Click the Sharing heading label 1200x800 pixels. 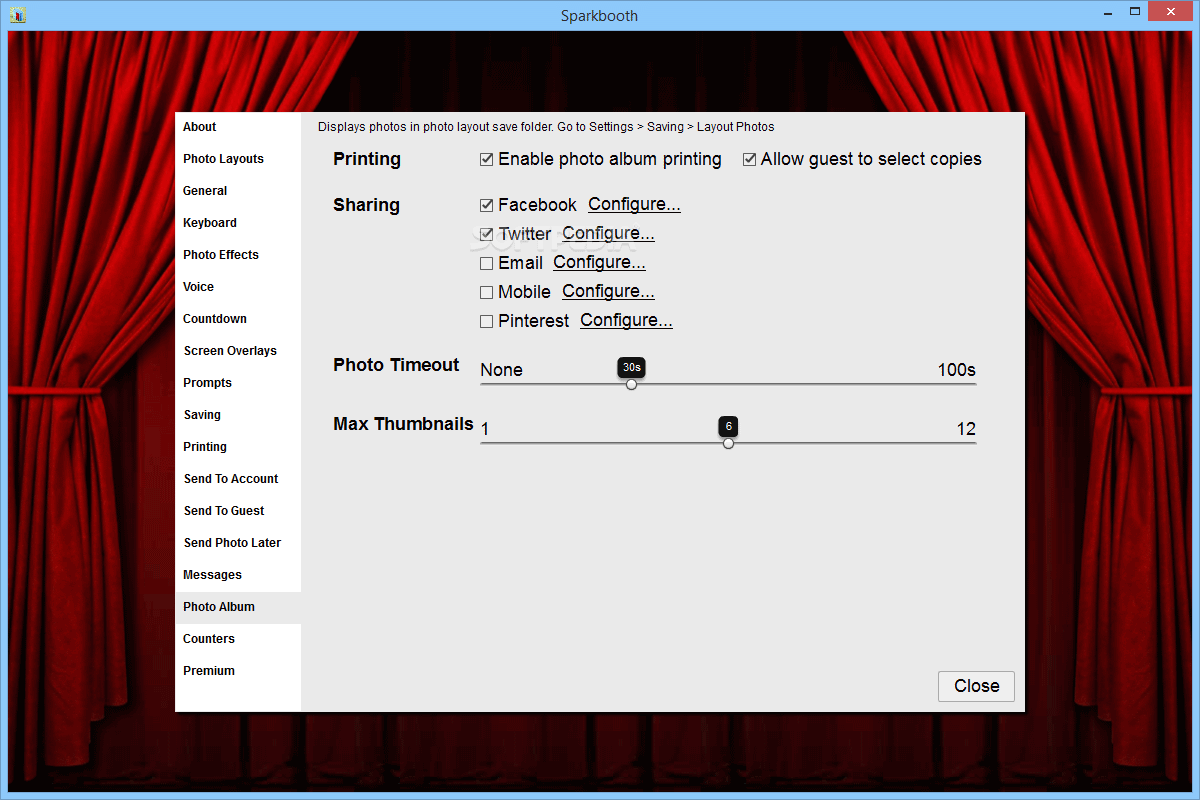point(366,205)
